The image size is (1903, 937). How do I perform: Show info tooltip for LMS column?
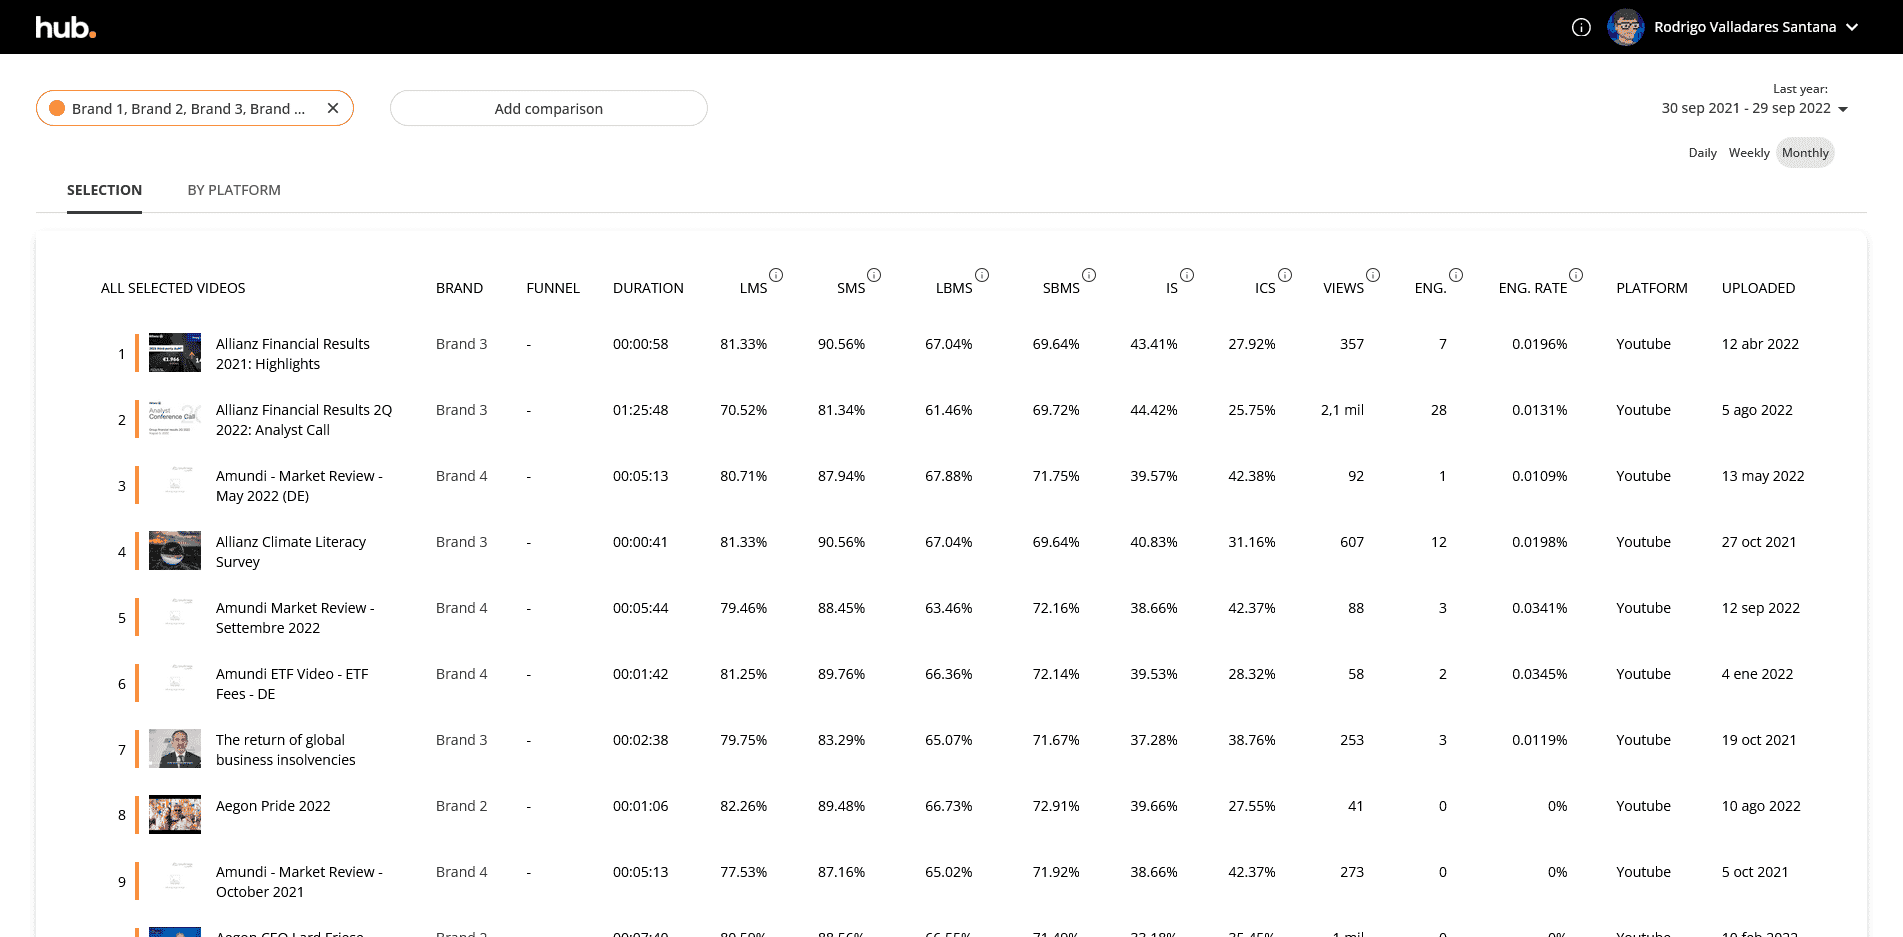click(776, 275)
